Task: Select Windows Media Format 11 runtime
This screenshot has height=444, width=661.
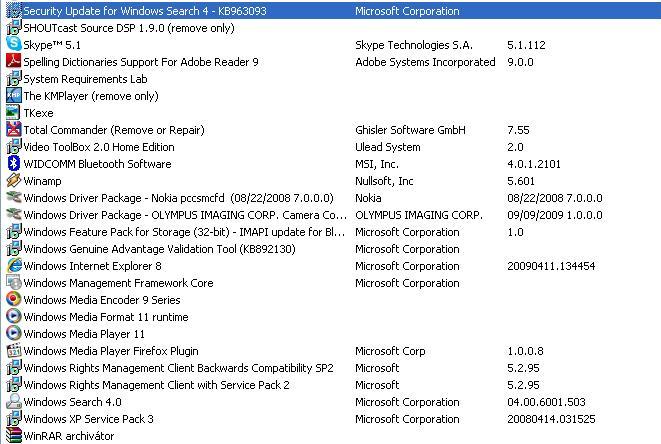Action: tap(106, 317)
